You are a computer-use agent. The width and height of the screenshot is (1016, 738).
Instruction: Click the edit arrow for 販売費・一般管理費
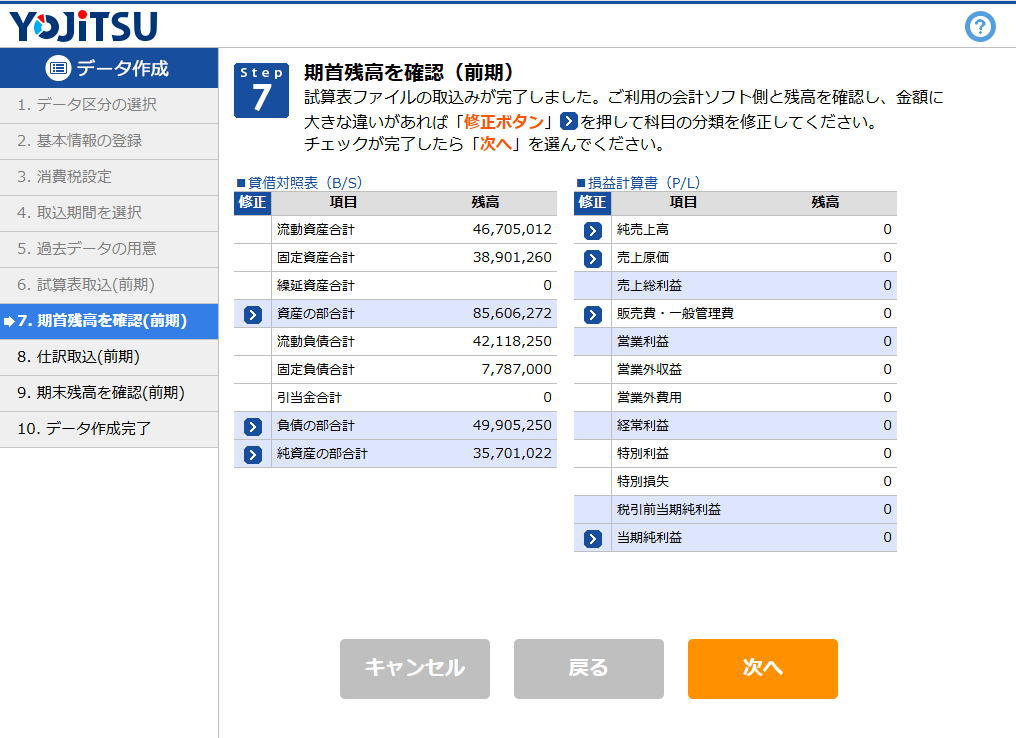click(x=593, y=314)
